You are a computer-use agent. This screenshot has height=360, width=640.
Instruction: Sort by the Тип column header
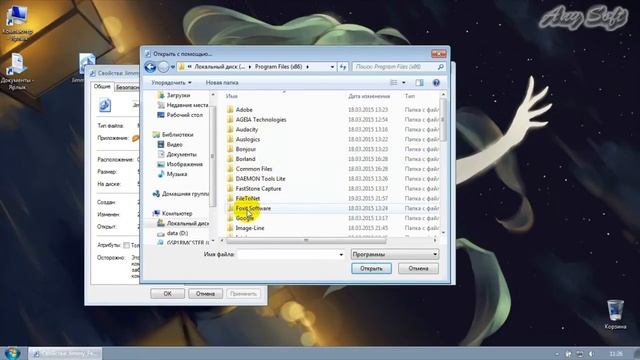[x=410, y=96]
